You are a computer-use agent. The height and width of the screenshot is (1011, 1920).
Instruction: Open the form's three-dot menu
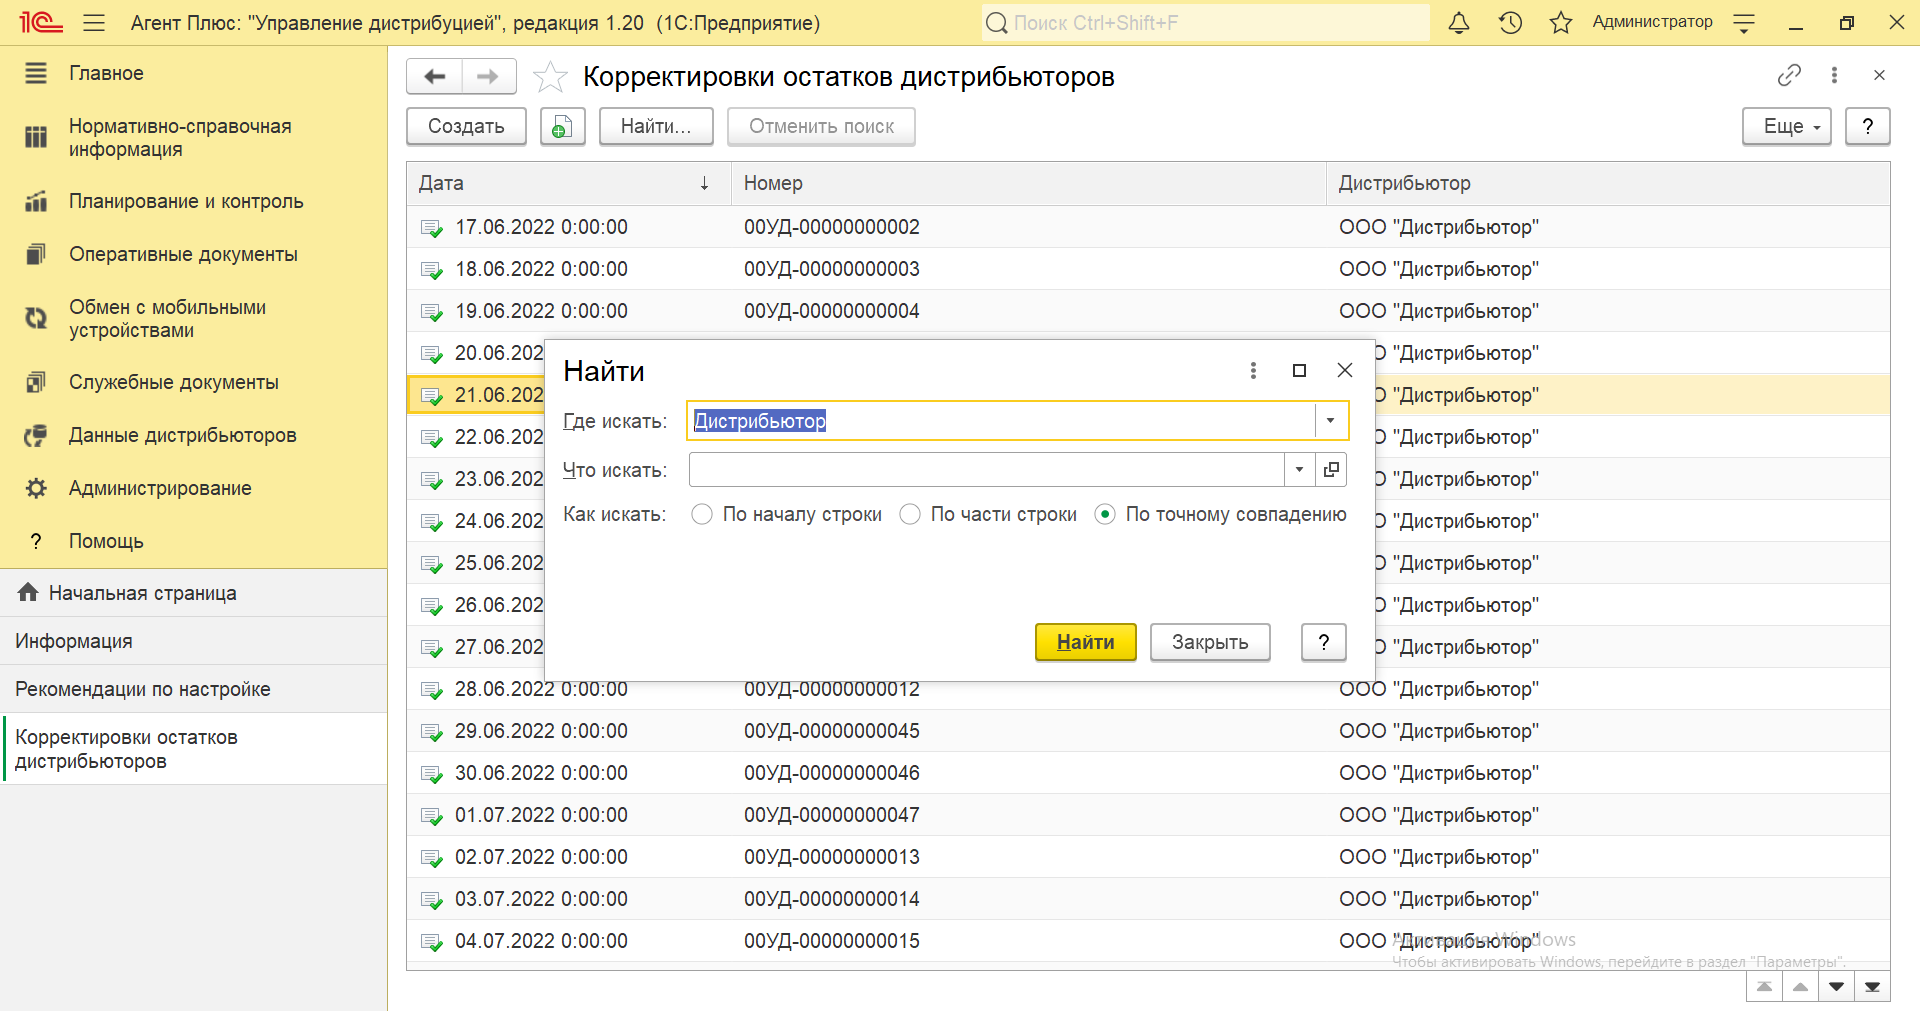[x=1834, y=75]
